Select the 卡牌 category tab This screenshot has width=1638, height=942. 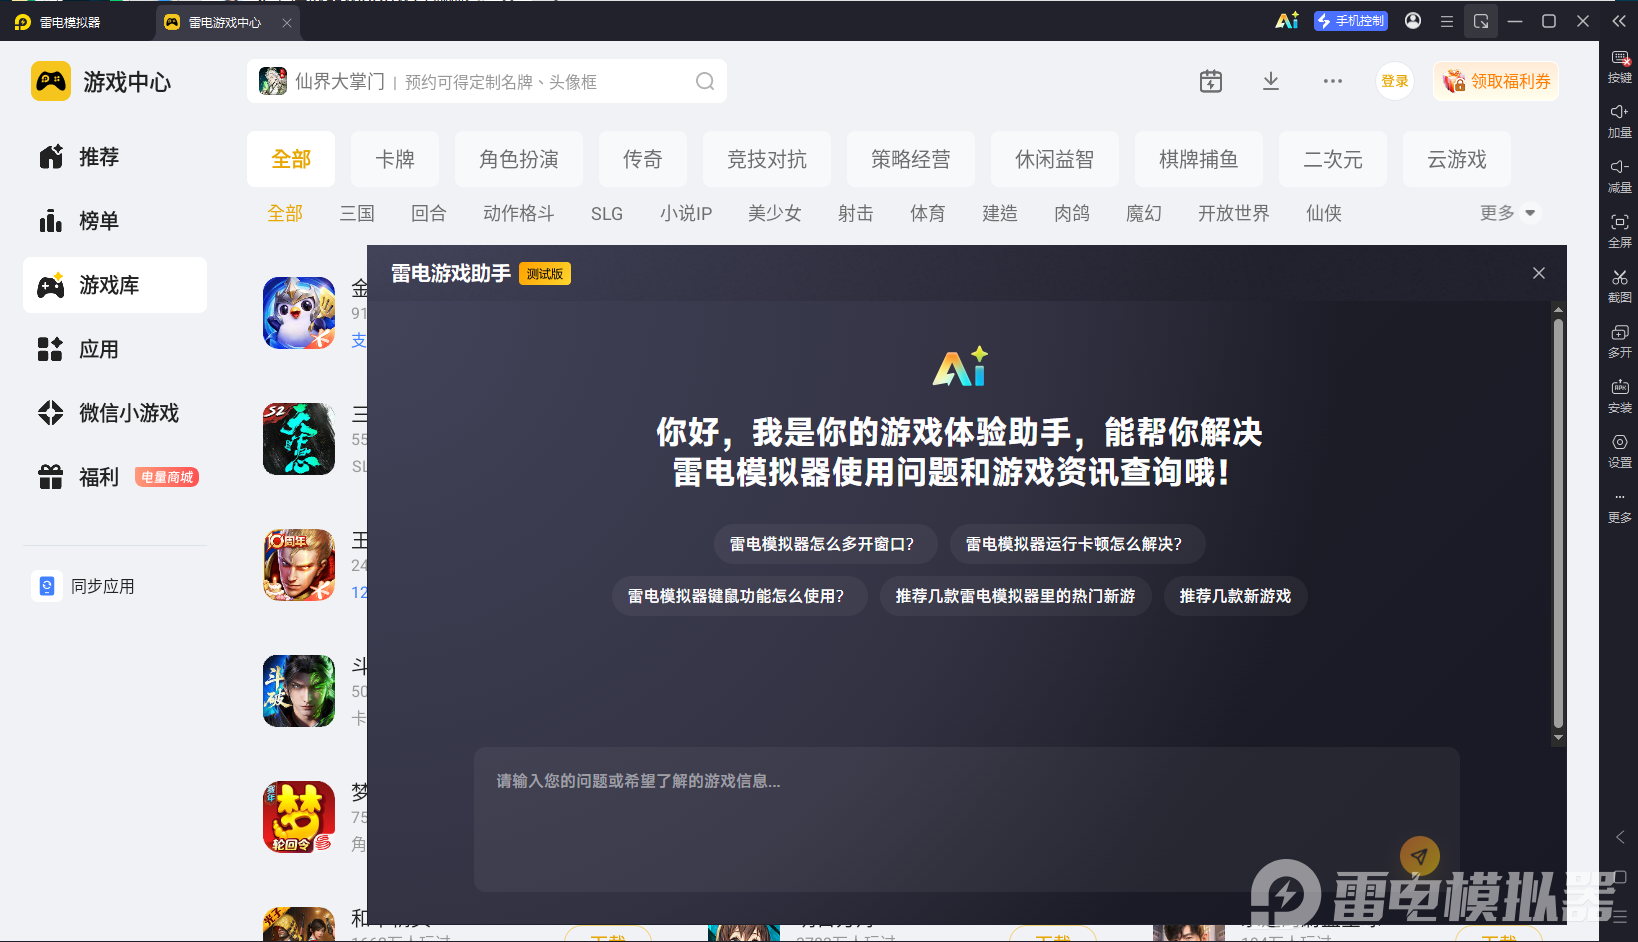pyautogui.click(x=395, y=159)
